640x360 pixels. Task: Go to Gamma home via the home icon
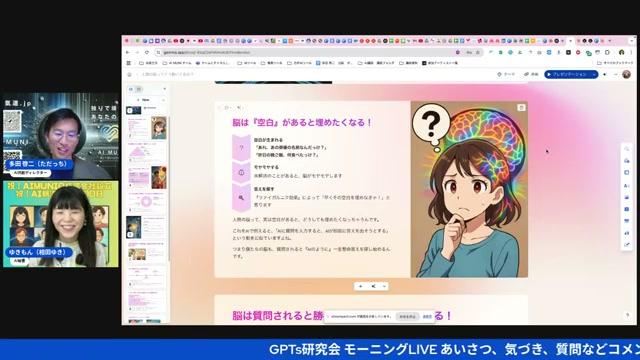pyautogui.click(x=129, y=74)
